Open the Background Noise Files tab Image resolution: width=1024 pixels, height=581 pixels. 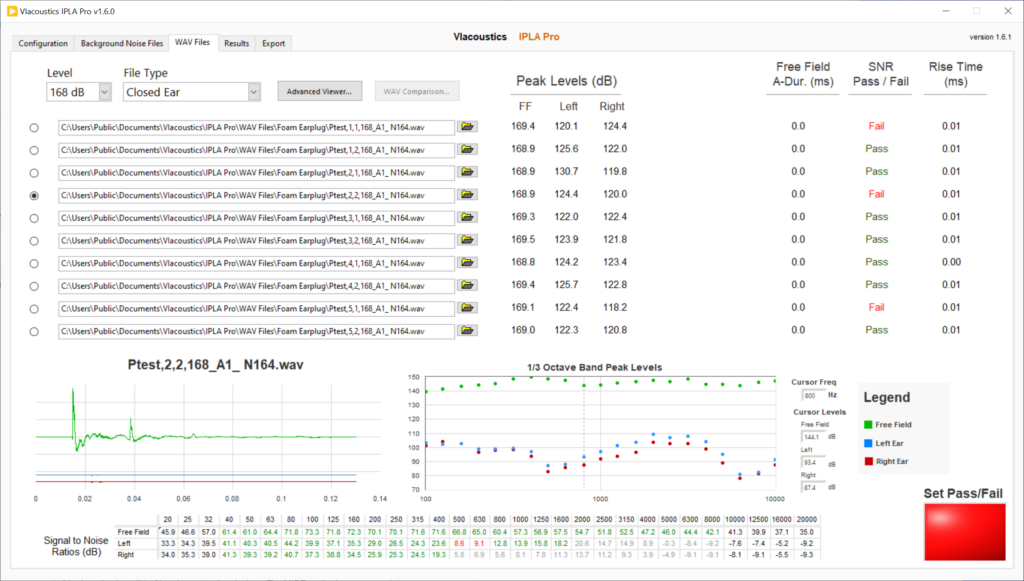[x=121, y=44]
